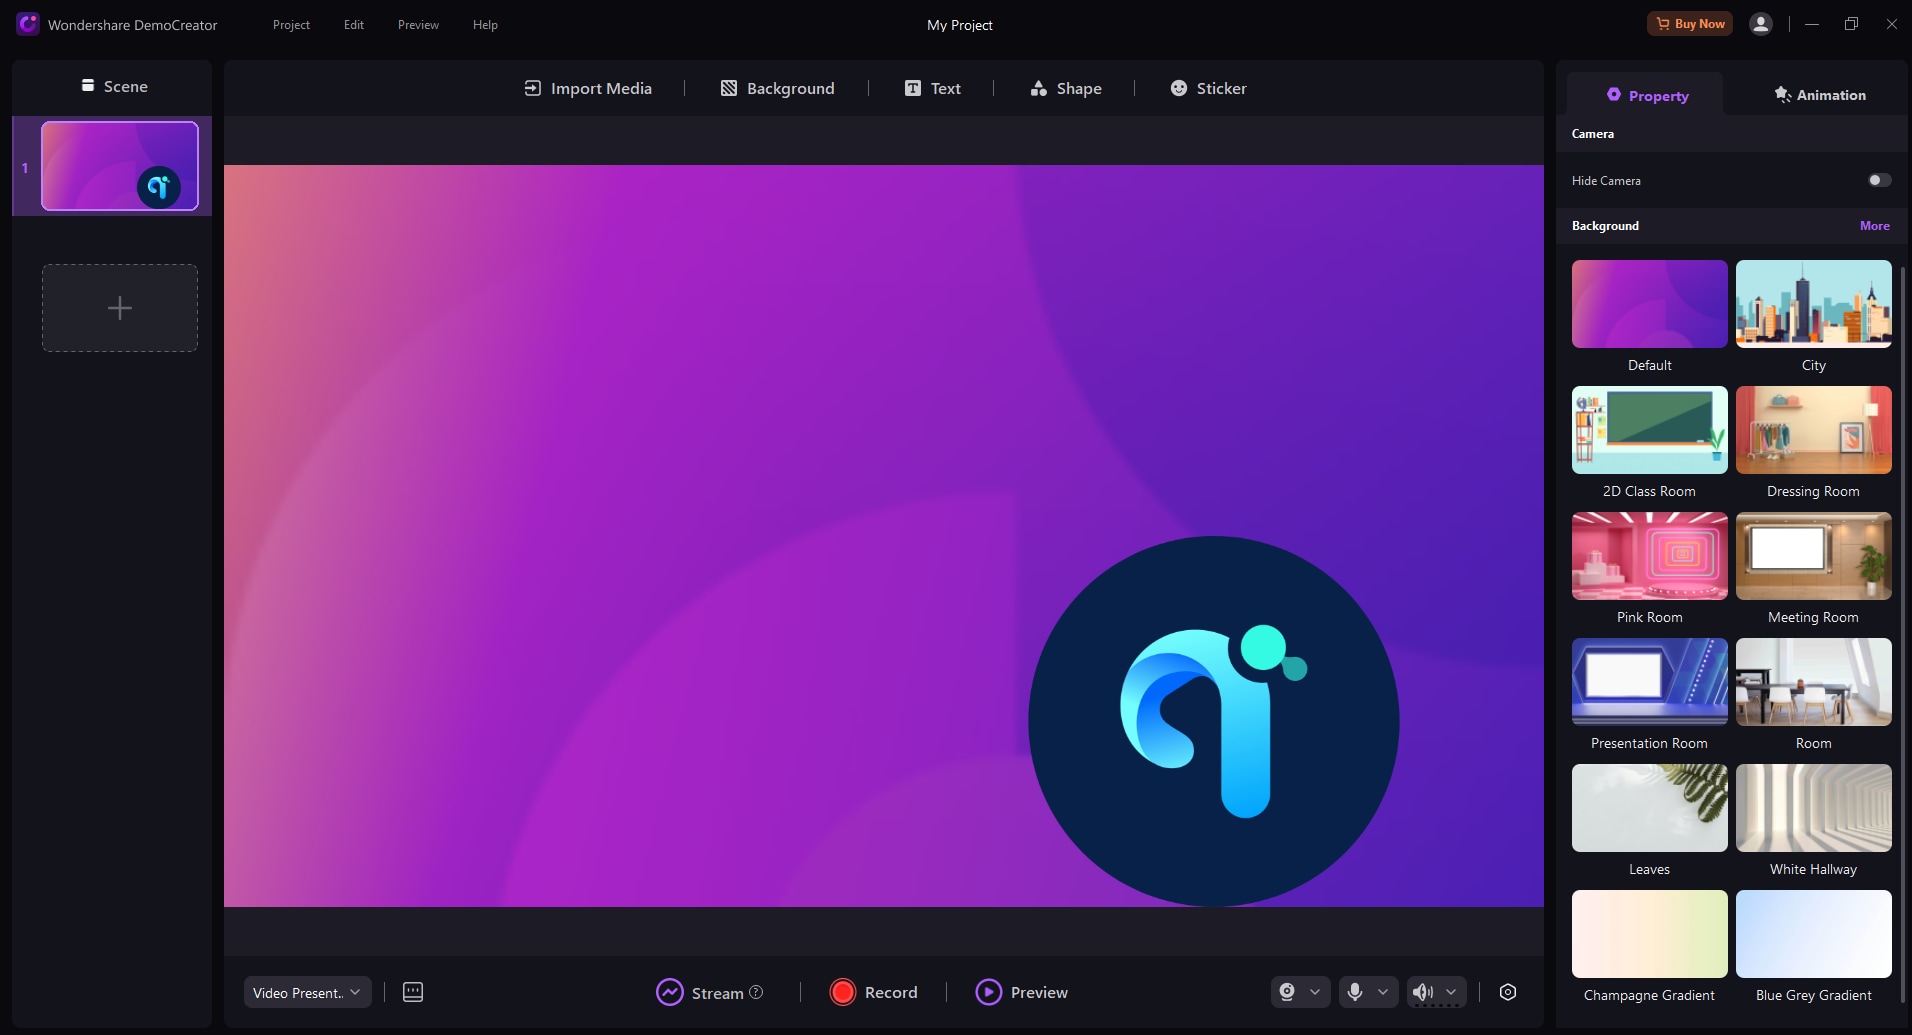
Task: Click the Wondershare DemoCreator logo
Action: [x=28, y=24]
